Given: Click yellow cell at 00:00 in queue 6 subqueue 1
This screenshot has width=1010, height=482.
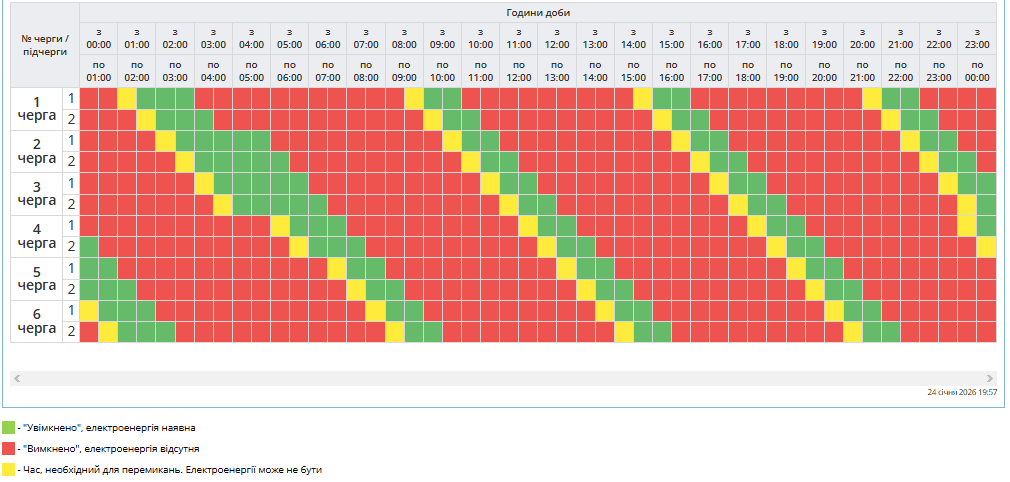Looking at the screenshot, I should [x=89, y=310].
